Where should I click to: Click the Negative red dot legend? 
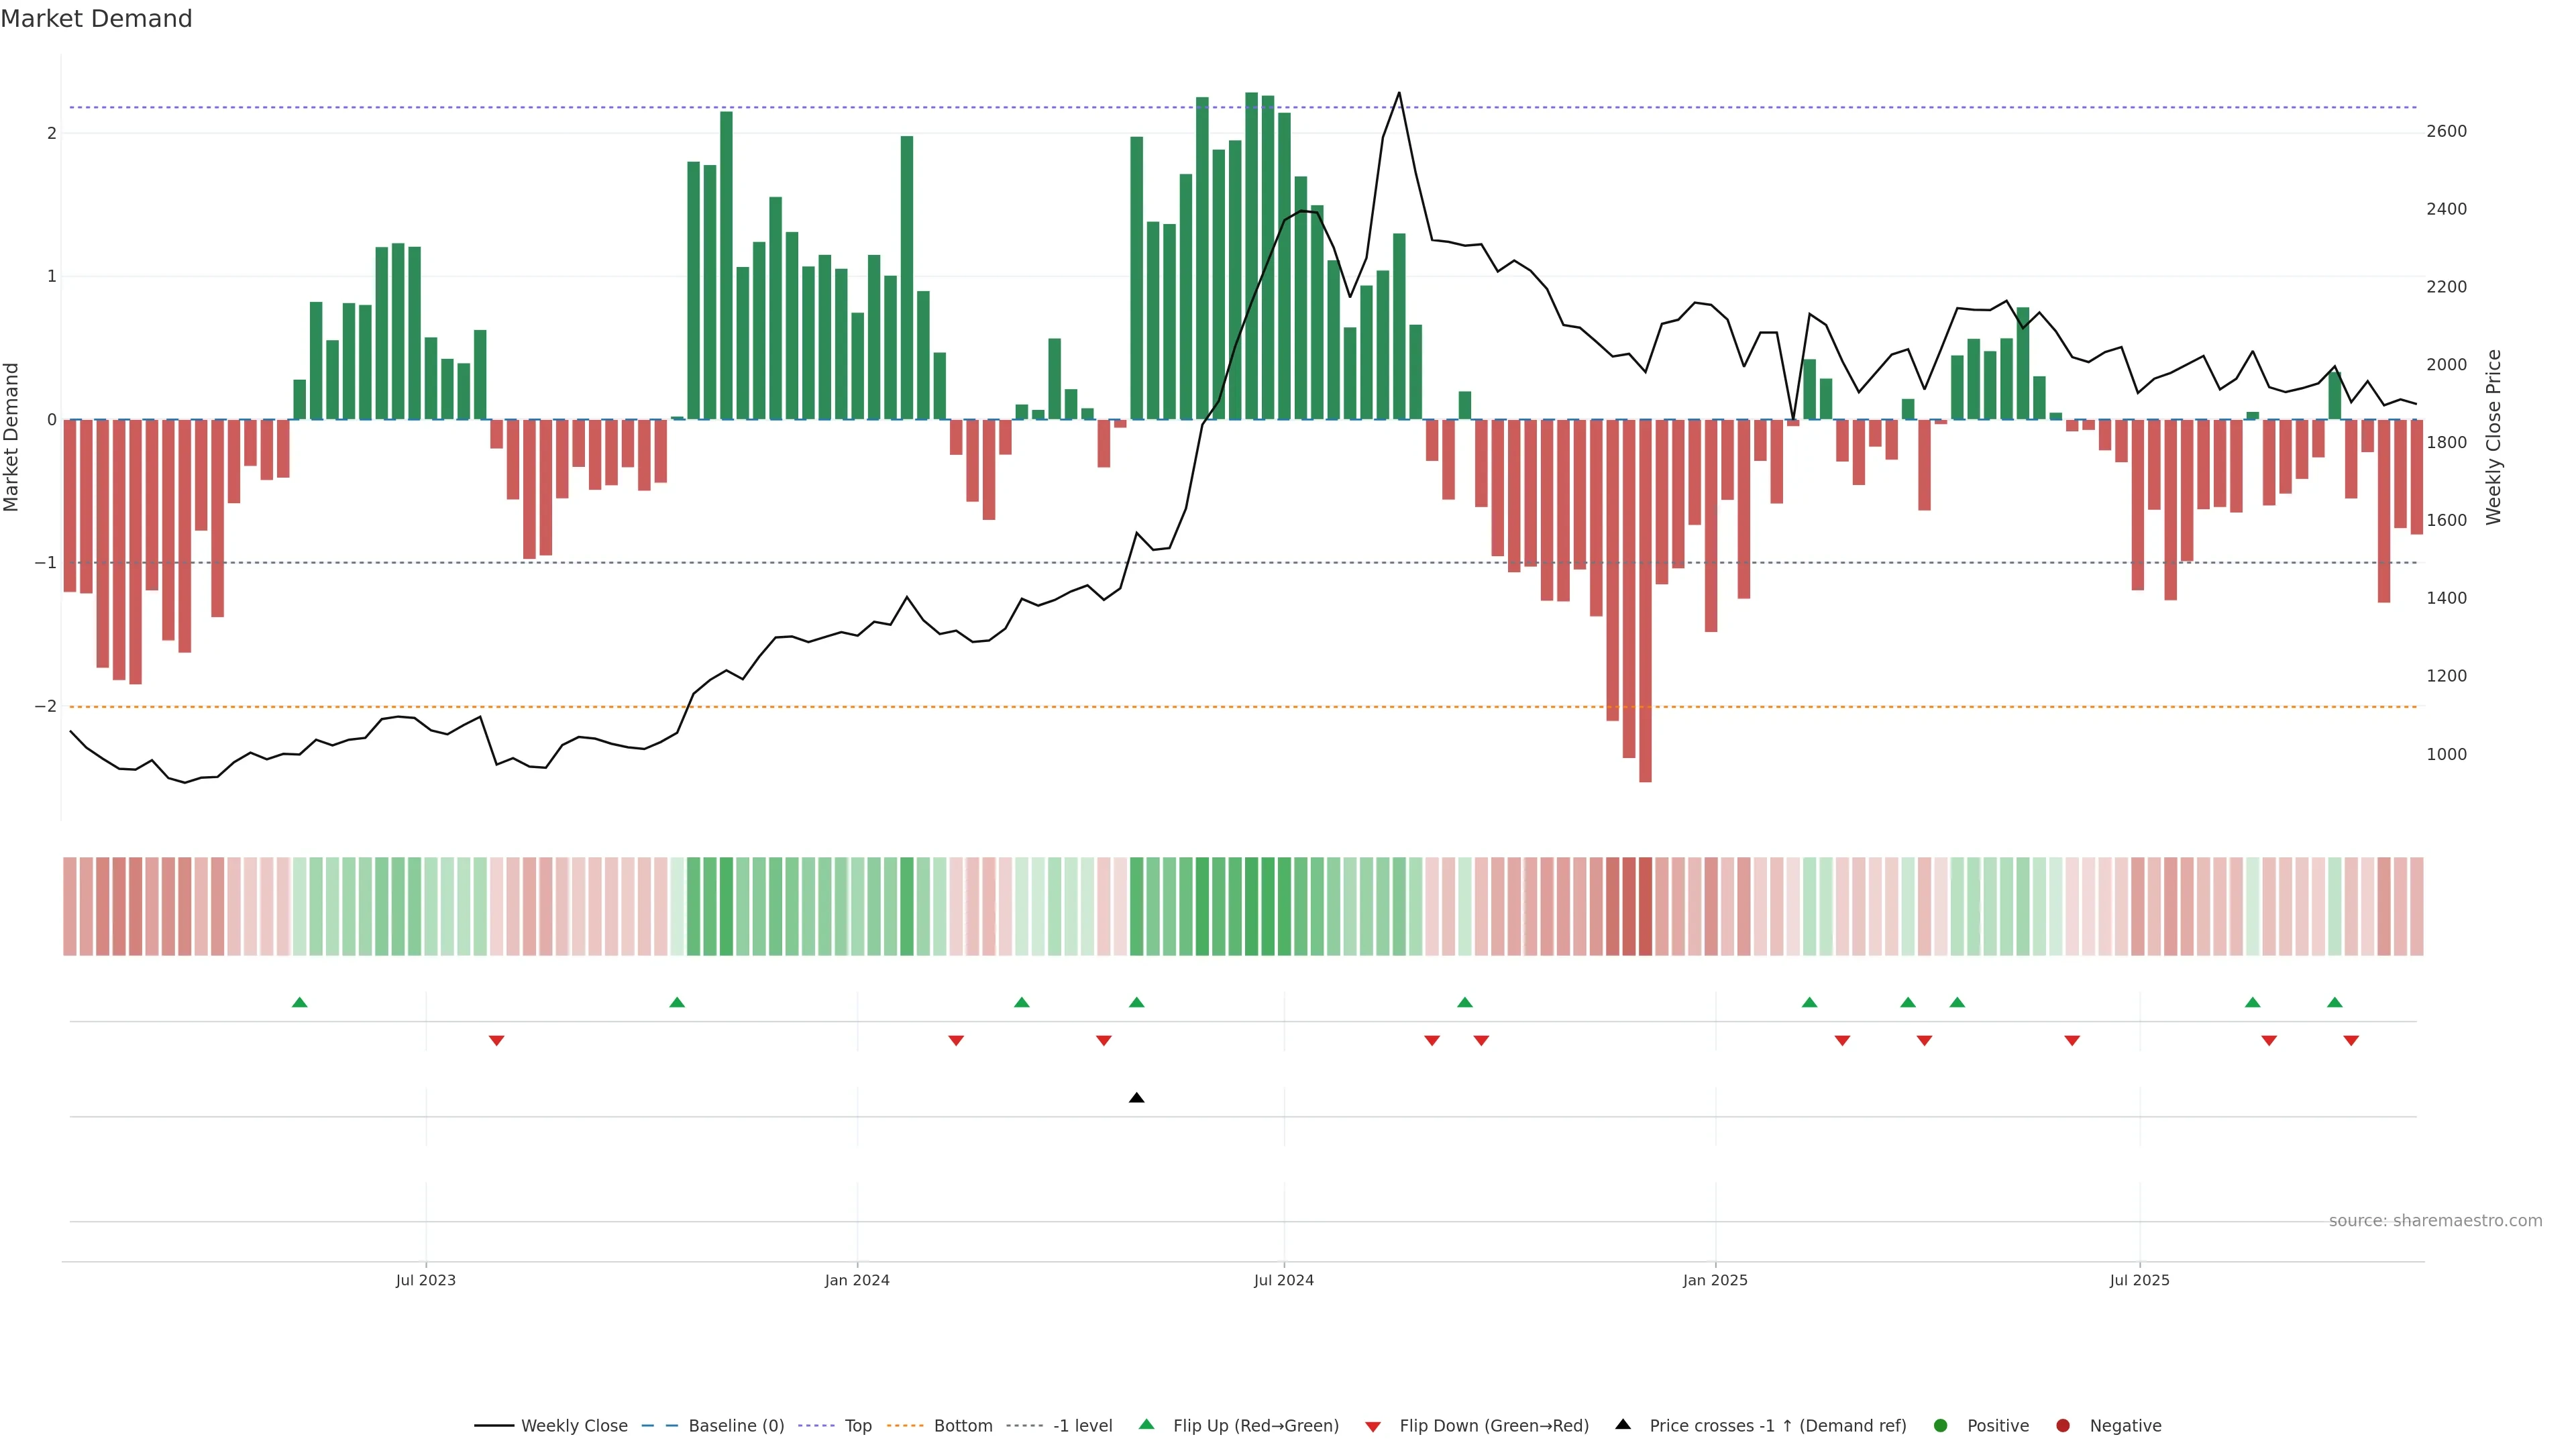[2063, 1425]
